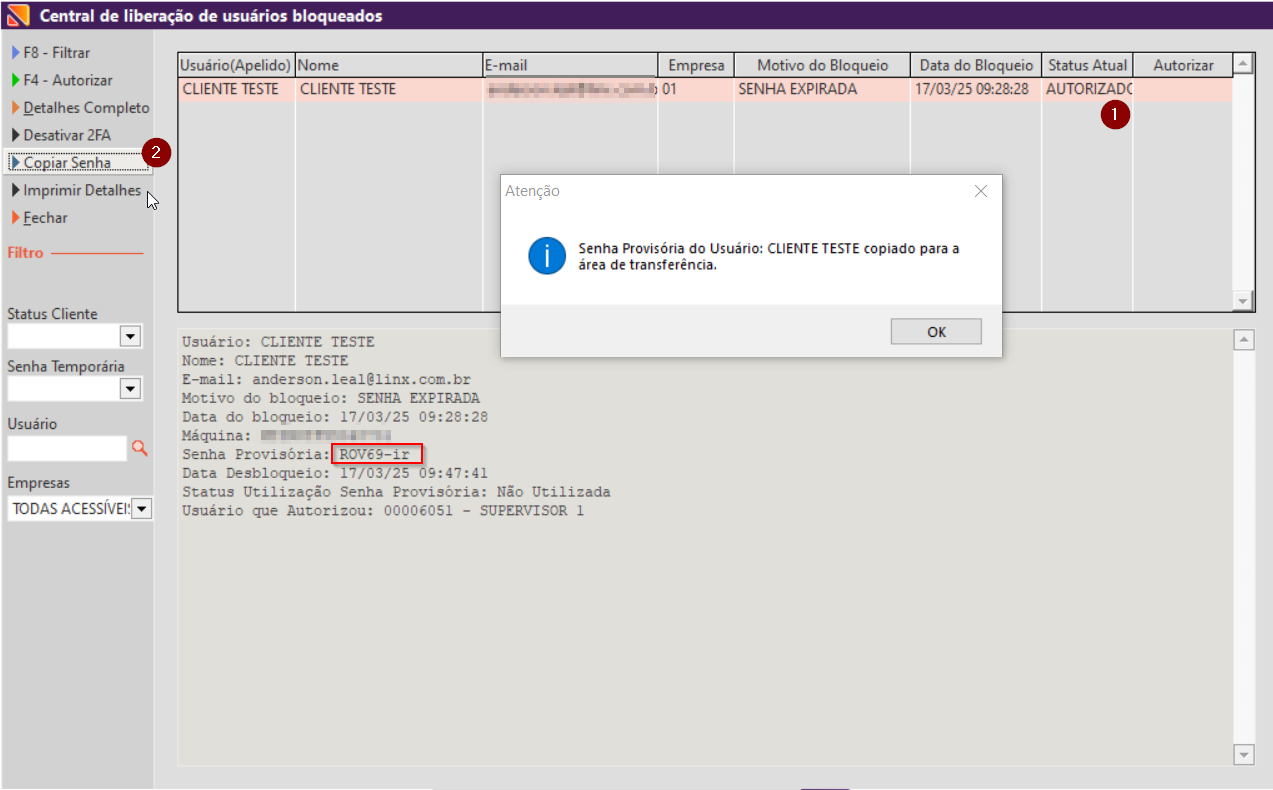Screen dimensions: 1273x790
Task: Click the blue arrow icon before F8 - Filtrar
Action: click(x=15, y=52)
